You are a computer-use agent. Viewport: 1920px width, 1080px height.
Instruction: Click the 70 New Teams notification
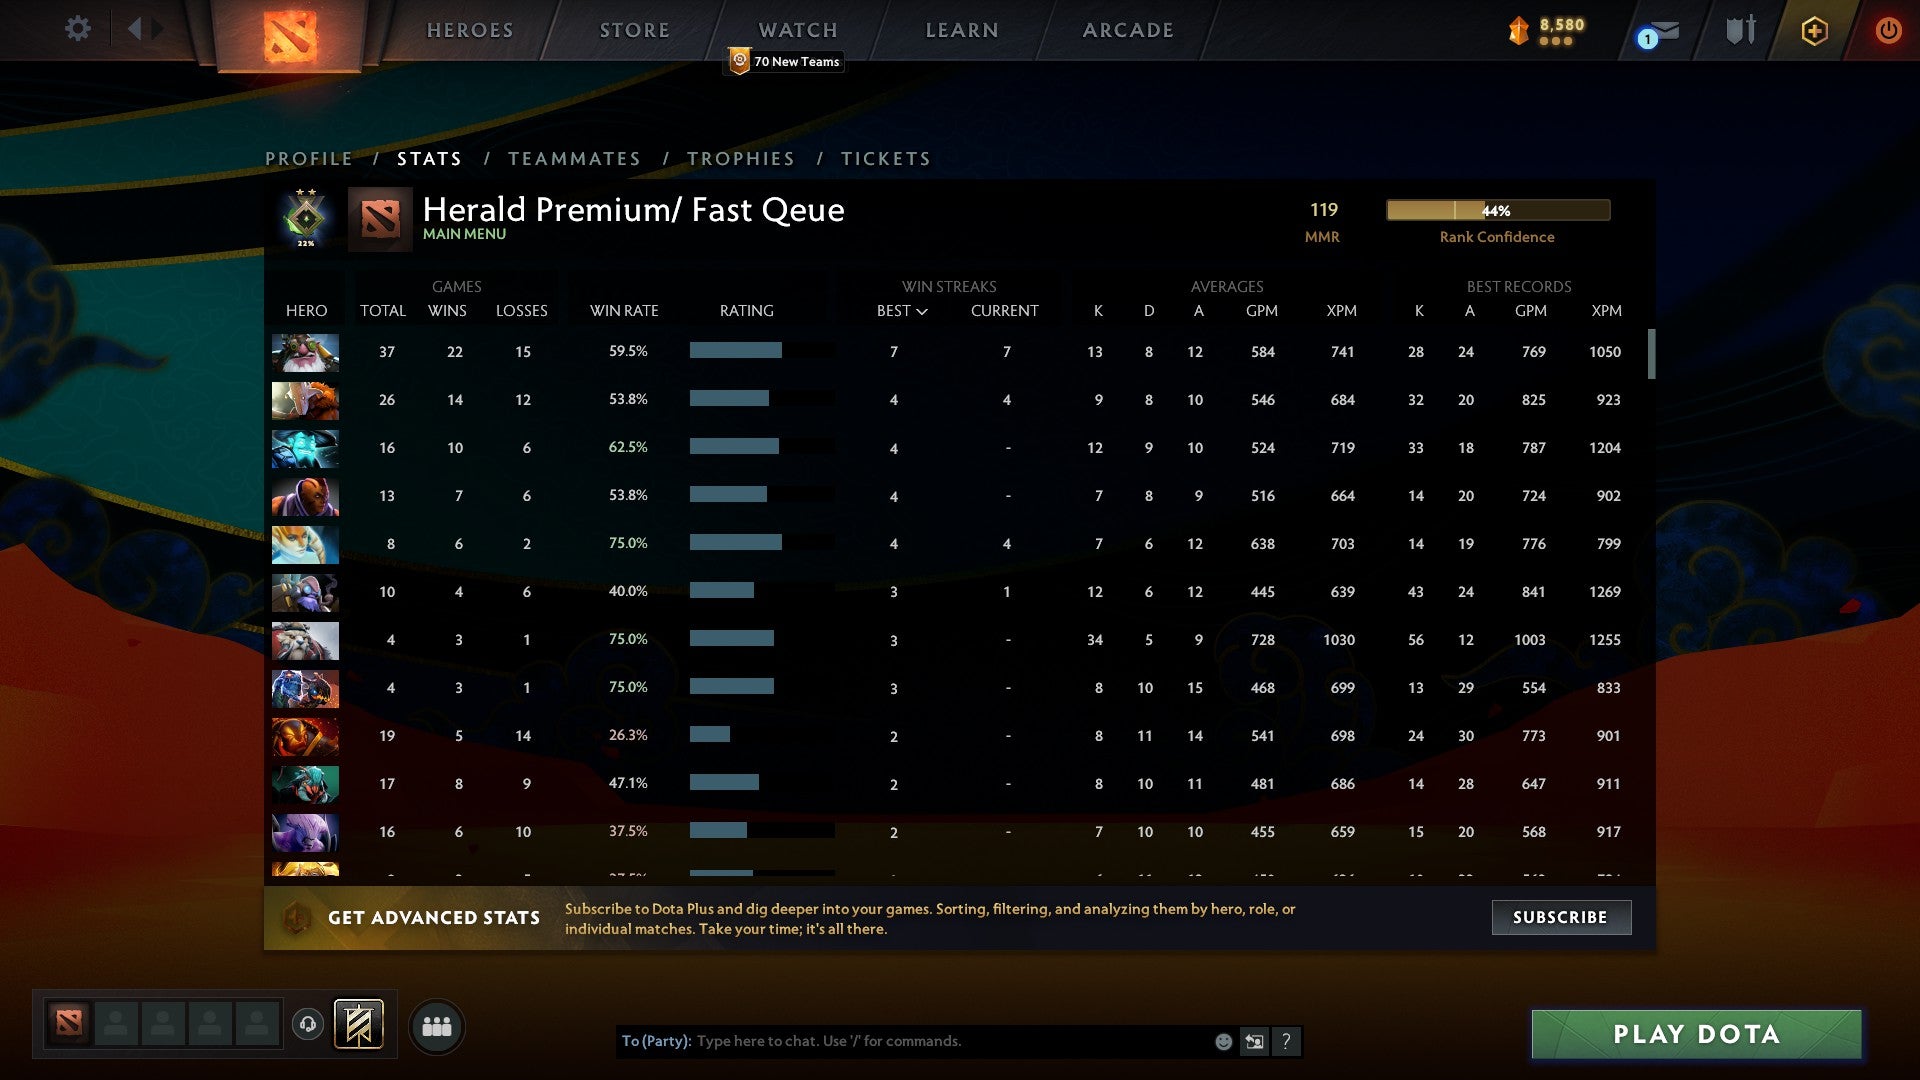point(785,61)
